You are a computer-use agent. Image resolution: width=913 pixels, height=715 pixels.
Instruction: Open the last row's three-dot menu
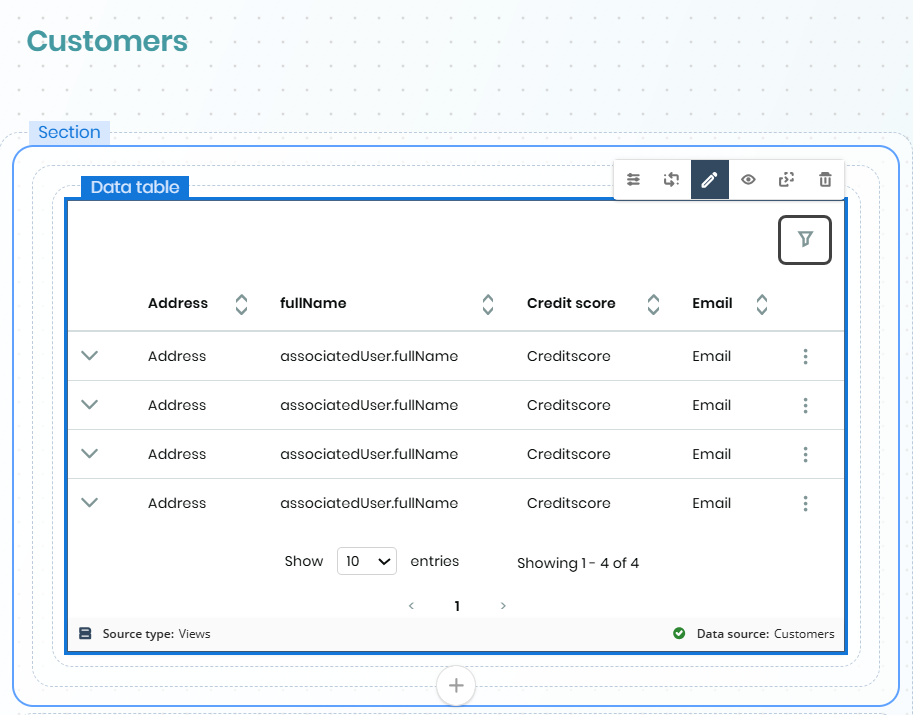coord(805,503)
